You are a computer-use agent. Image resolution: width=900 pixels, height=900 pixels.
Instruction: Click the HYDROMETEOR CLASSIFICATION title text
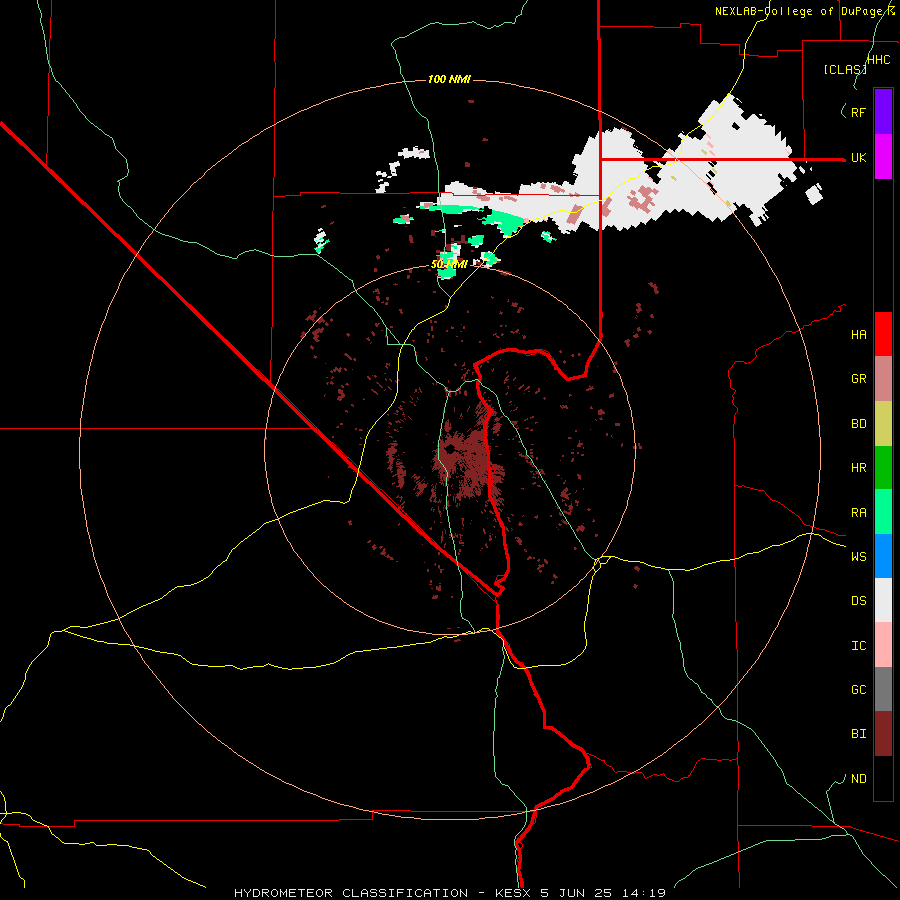tap(351, 893)
